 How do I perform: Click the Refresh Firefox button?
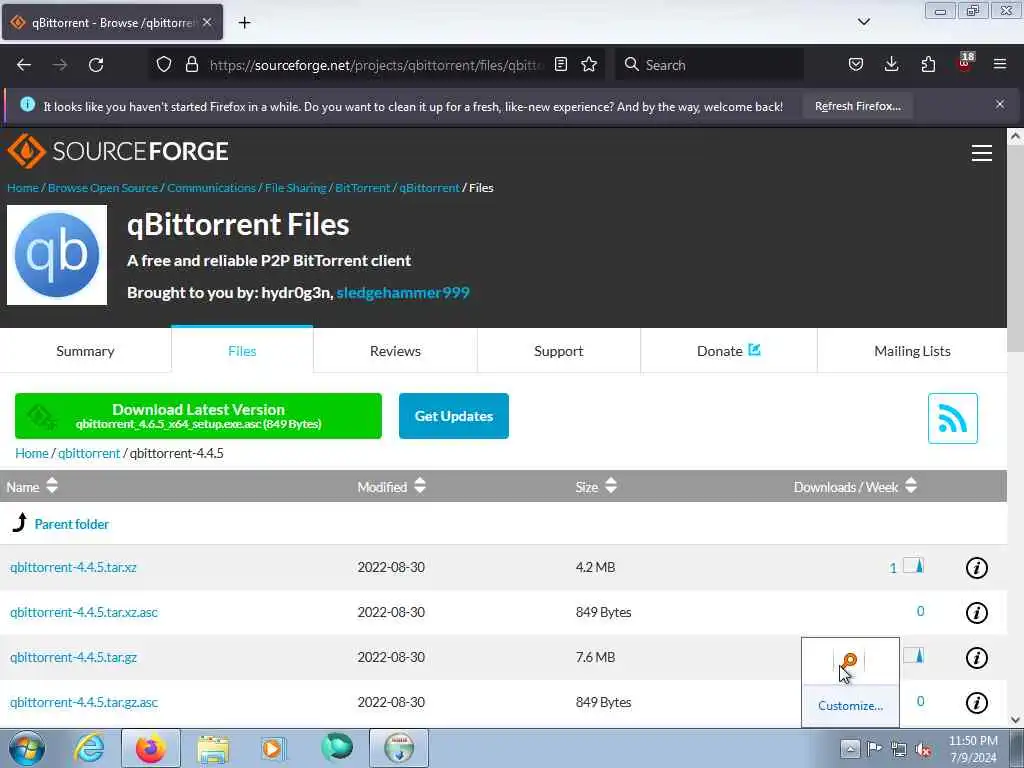tap(857, 106)
